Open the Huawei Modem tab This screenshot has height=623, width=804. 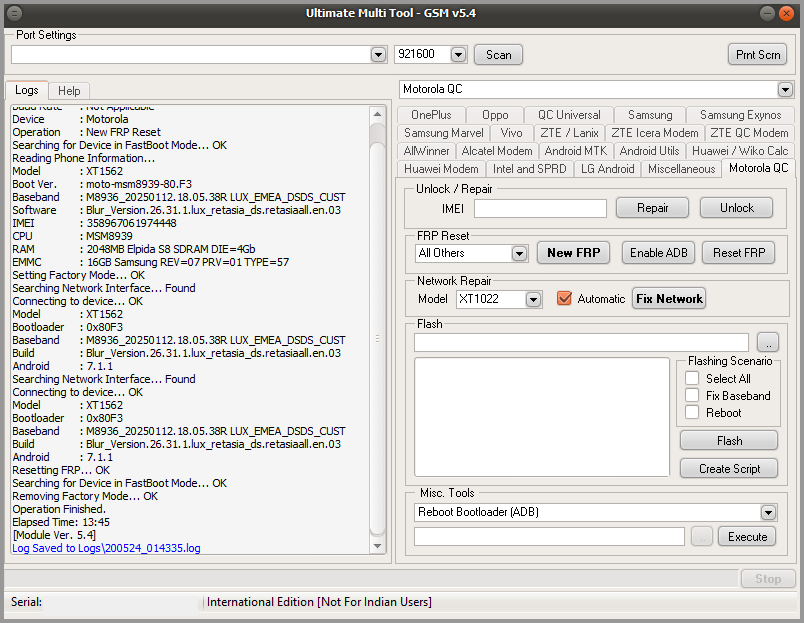[441, 169]
